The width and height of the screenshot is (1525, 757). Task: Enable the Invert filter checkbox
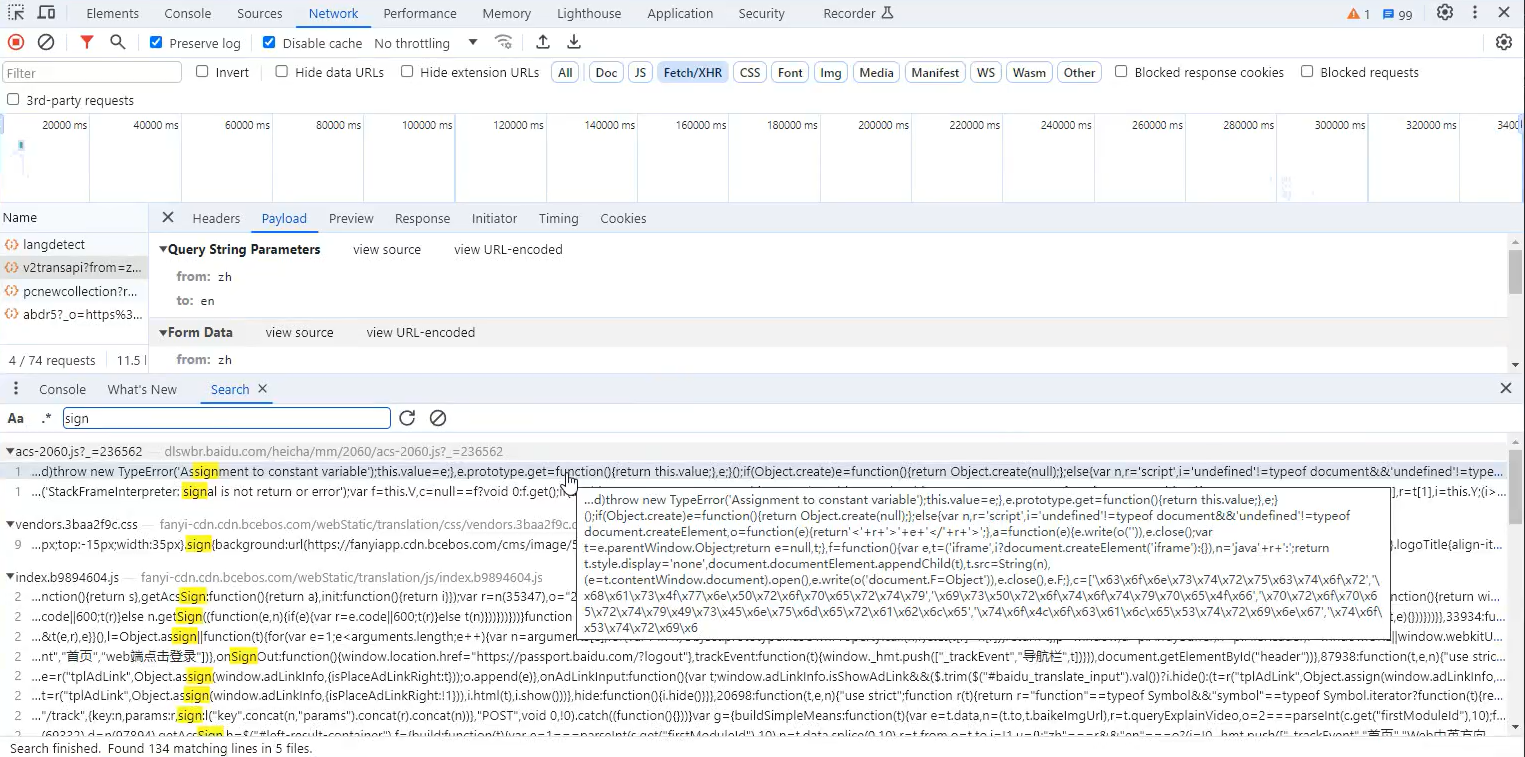[x=202, y=72]
